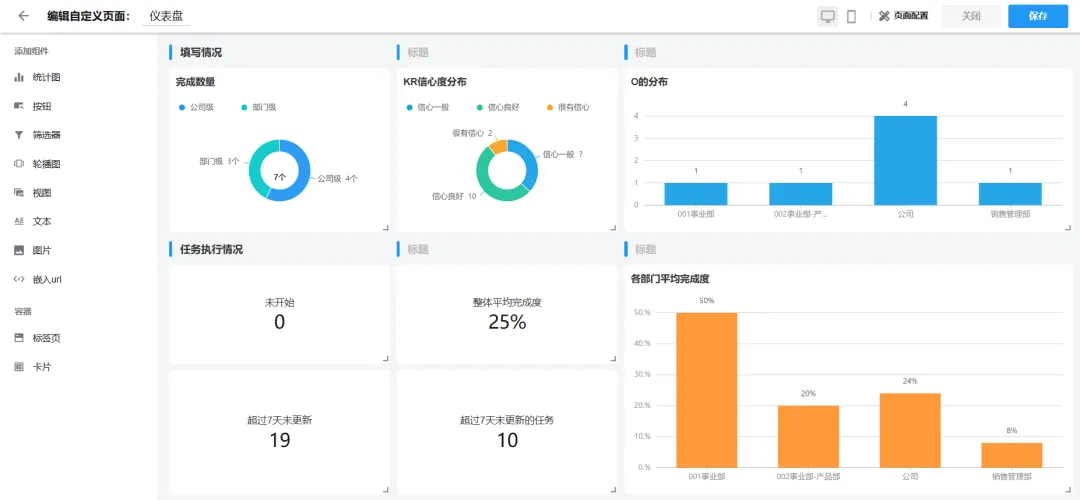Select the 任务执行情况 section title
This screenshot has height=500, width=1080.
pyautogui.click(x=211, y=249)
